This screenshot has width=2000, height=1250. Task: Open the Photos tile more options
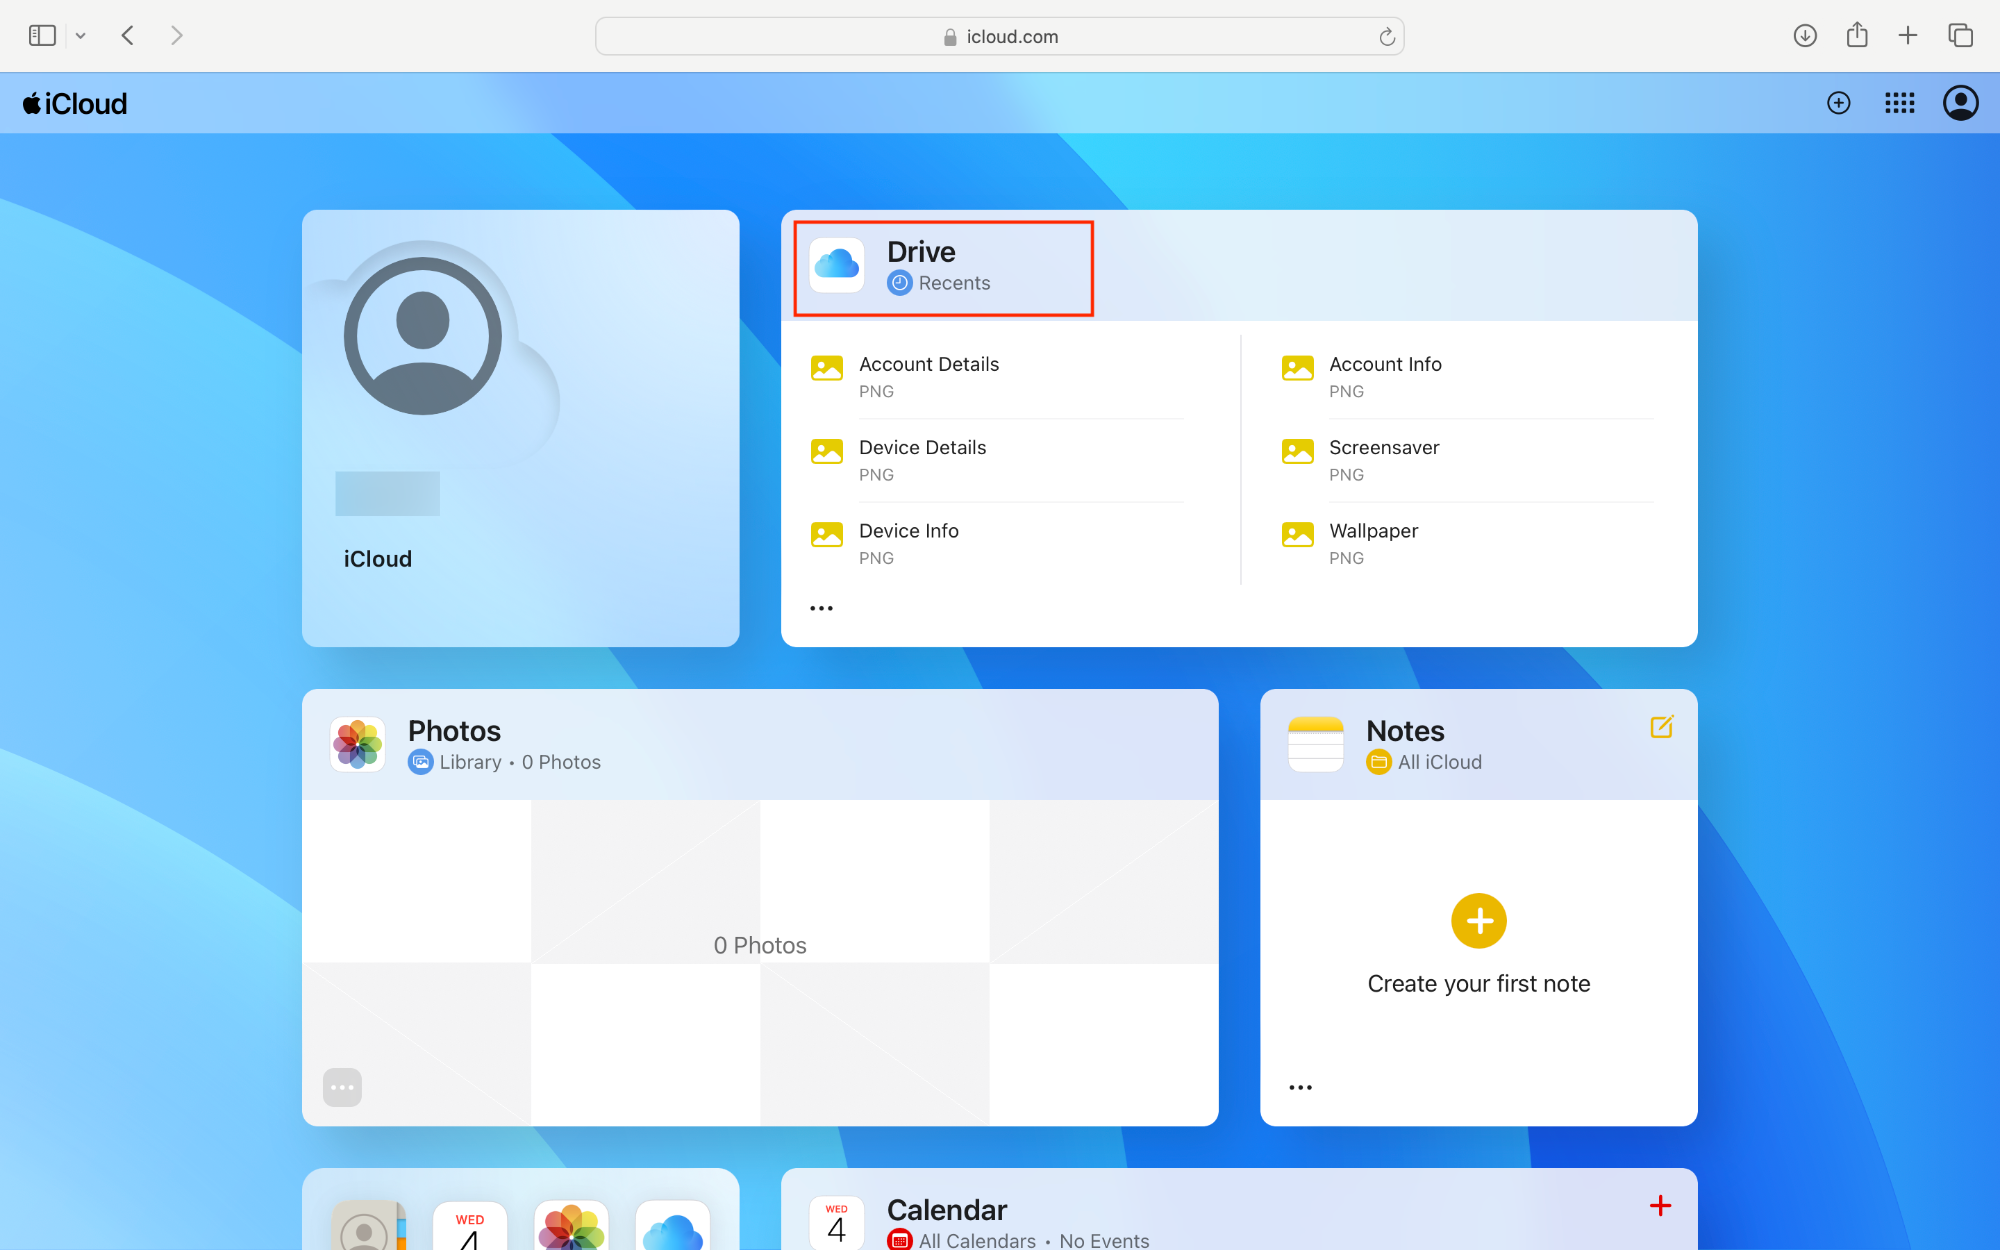pos(342,1087)
